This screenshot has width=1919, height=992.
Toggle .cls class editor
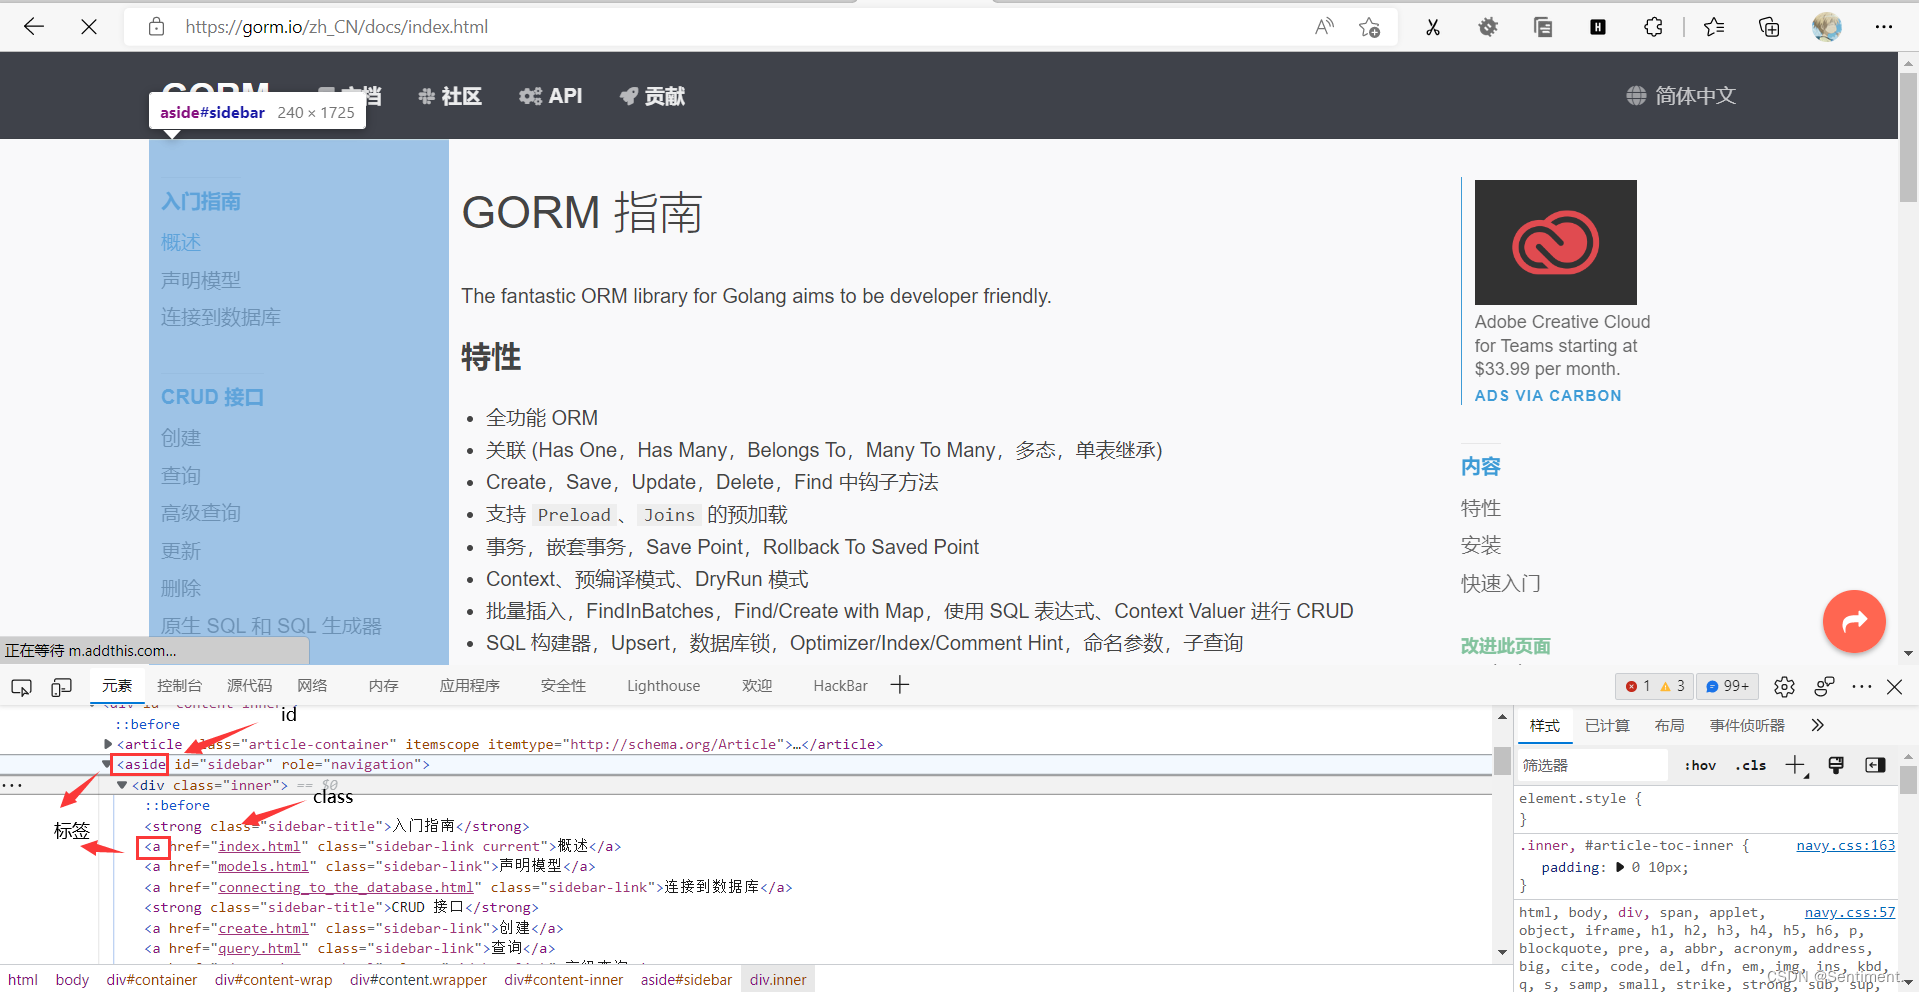tap(1750, 765)
